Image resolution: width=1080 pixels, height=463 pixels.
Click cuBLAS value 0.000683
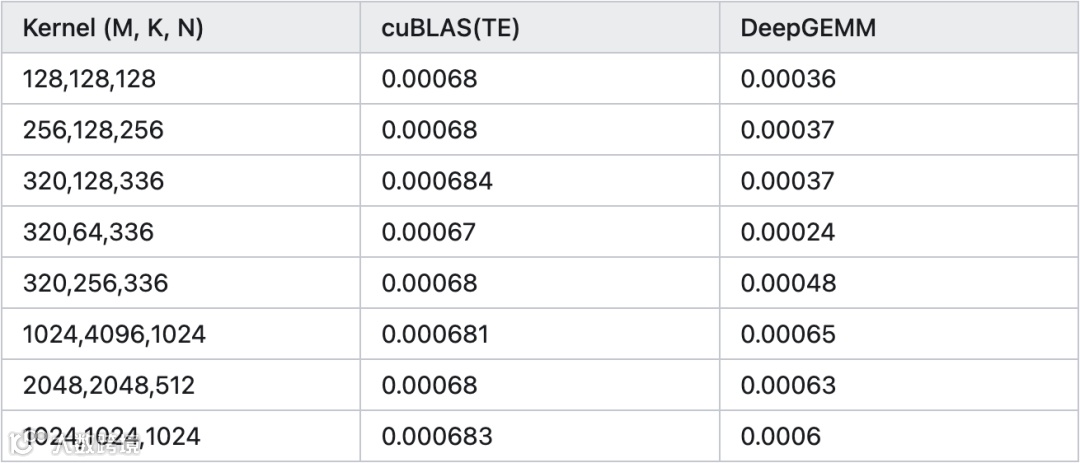point(437,436)
